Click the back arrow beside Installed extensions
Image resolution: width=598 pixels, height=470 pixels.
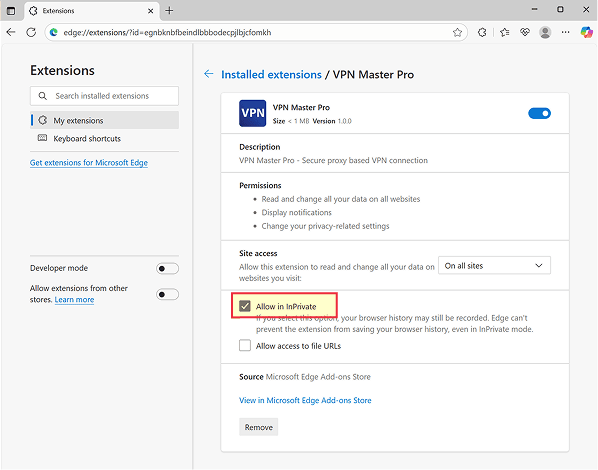(209, 74)
